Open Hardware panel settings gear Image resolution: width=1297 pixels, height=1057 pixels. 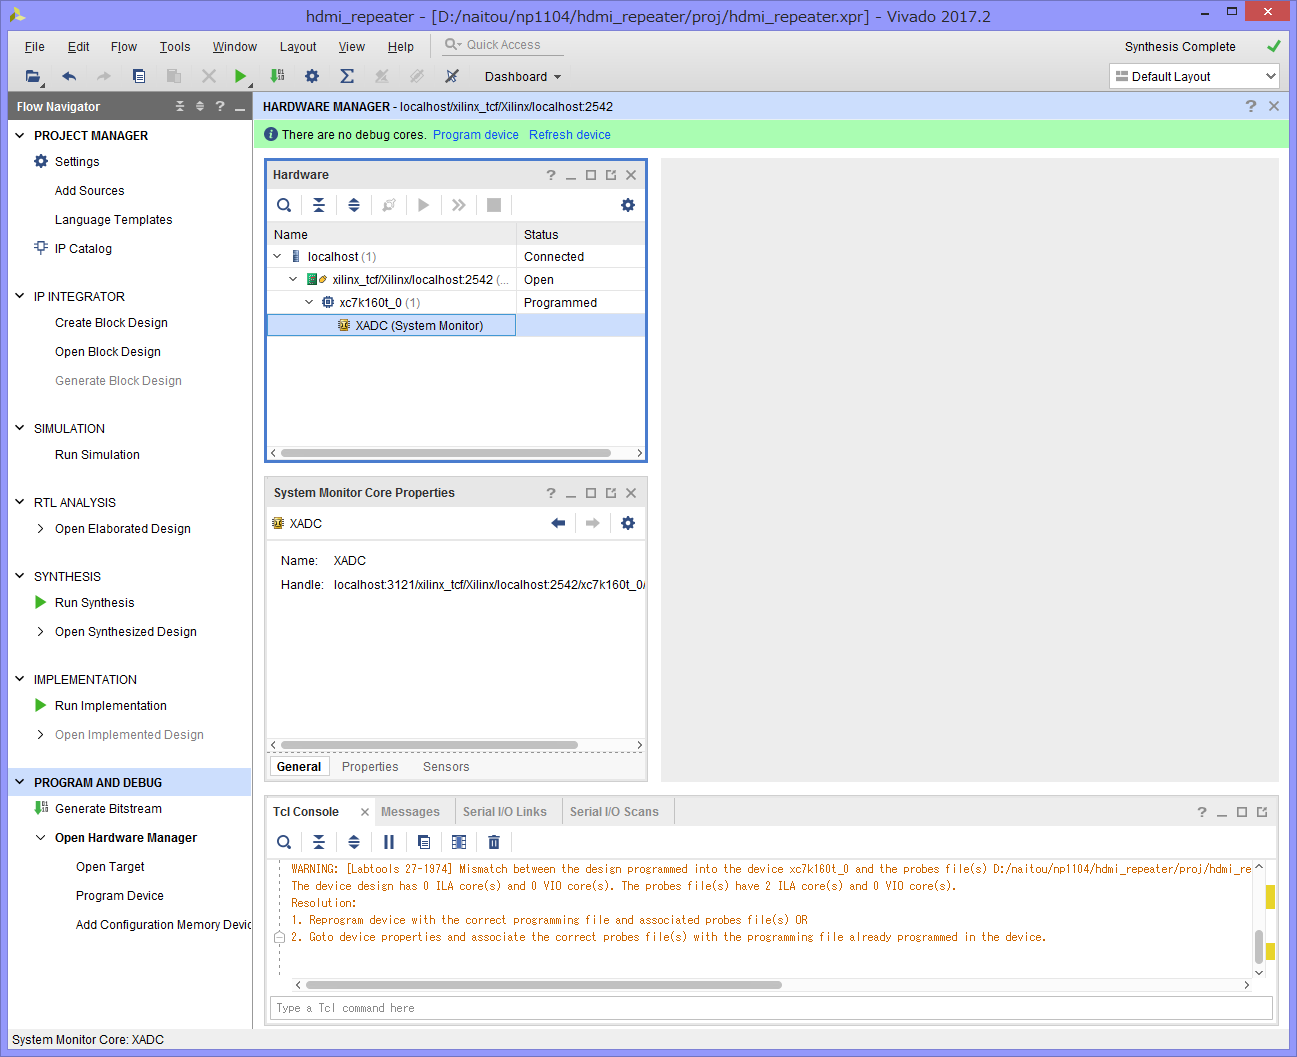tap(627, 205)
